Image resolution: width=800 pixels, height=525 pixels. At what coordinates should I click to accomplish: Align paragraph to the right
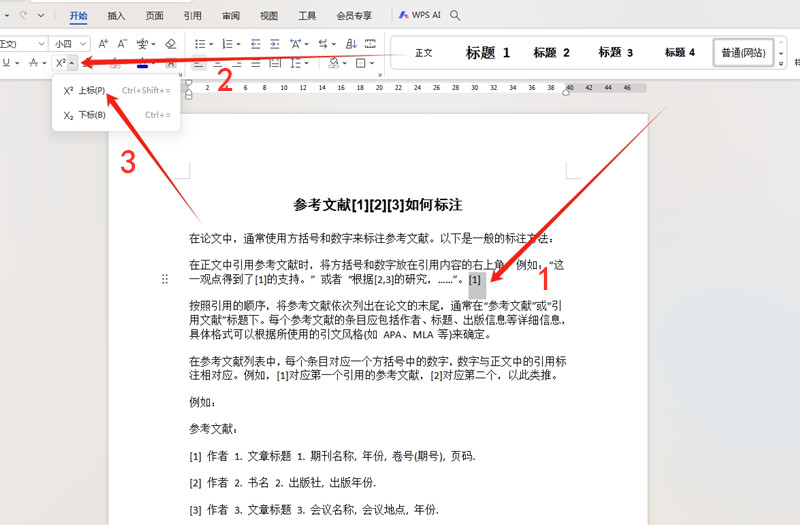(237, 63)
